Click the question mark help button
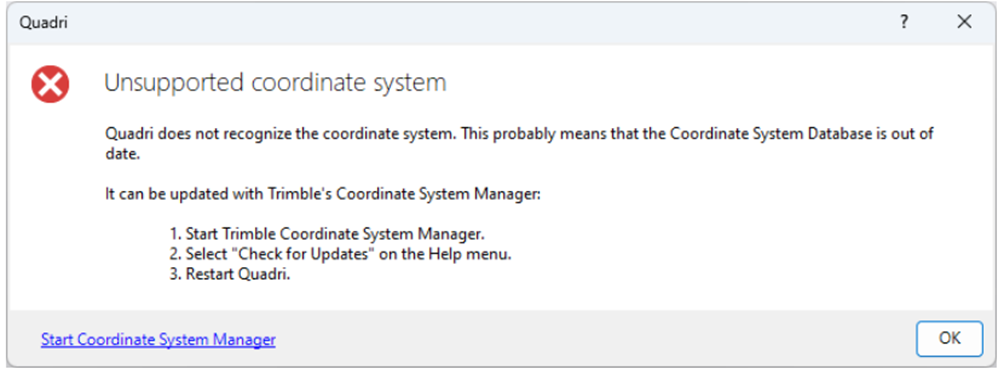 pyautogui.click(x=903, y=22)
